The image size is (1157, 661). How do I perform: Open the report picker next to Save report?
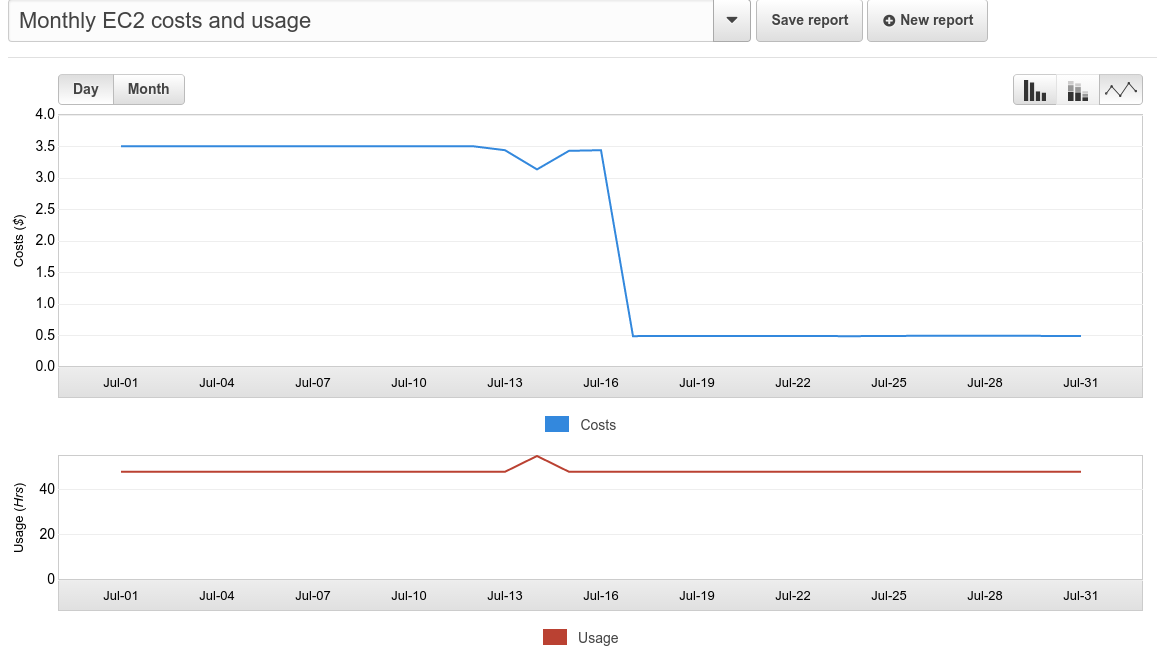pyautogui.click(x=730, y=20)
